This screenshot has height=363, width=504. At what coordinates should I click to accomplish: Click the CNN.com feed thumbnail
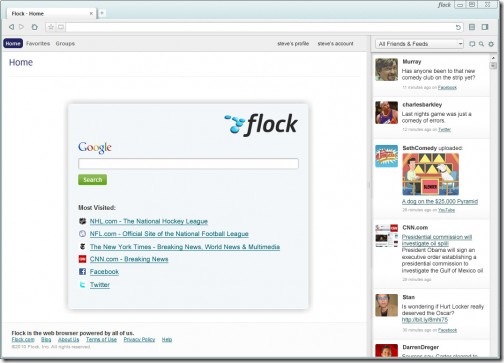[386, 236]
